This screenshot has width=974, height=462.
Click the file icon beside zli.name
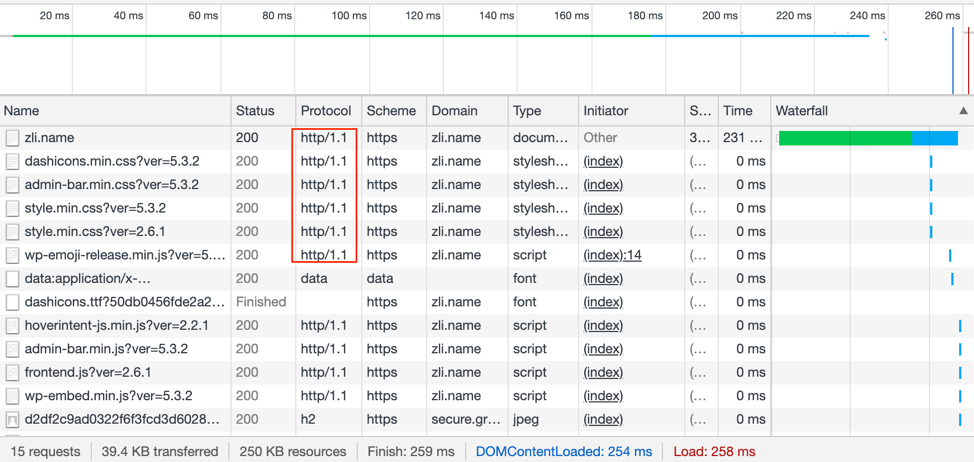[13, 138]
